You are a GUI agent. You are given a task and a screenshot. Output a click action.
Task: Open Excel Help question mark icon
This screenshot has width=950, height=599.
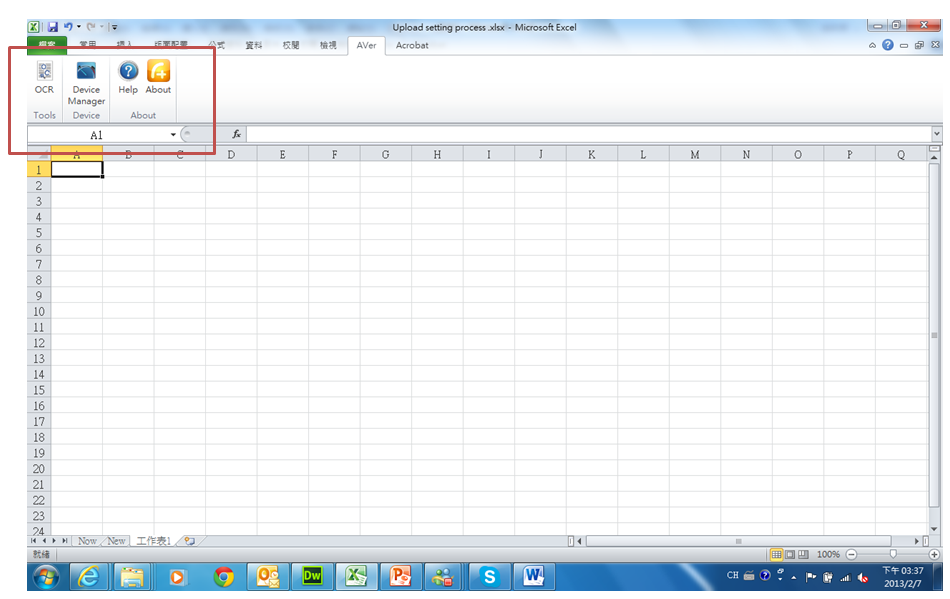point(888,45)
